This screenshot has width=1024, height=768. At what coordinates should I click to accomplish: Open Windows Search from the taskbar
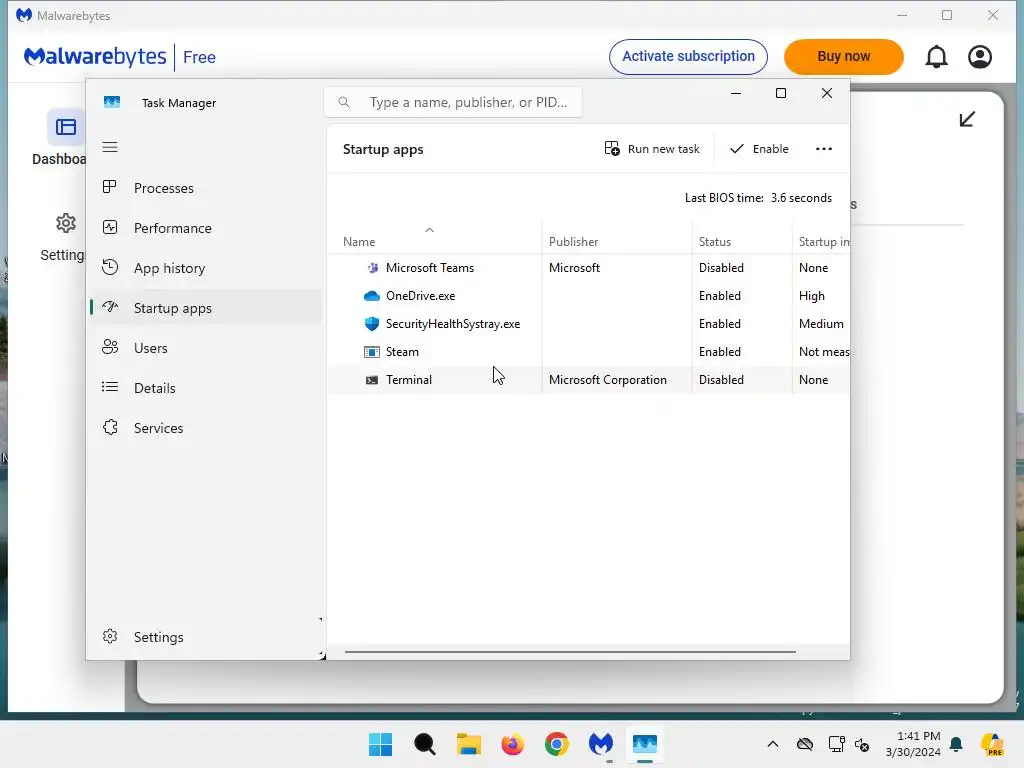[x=424, y=744]
